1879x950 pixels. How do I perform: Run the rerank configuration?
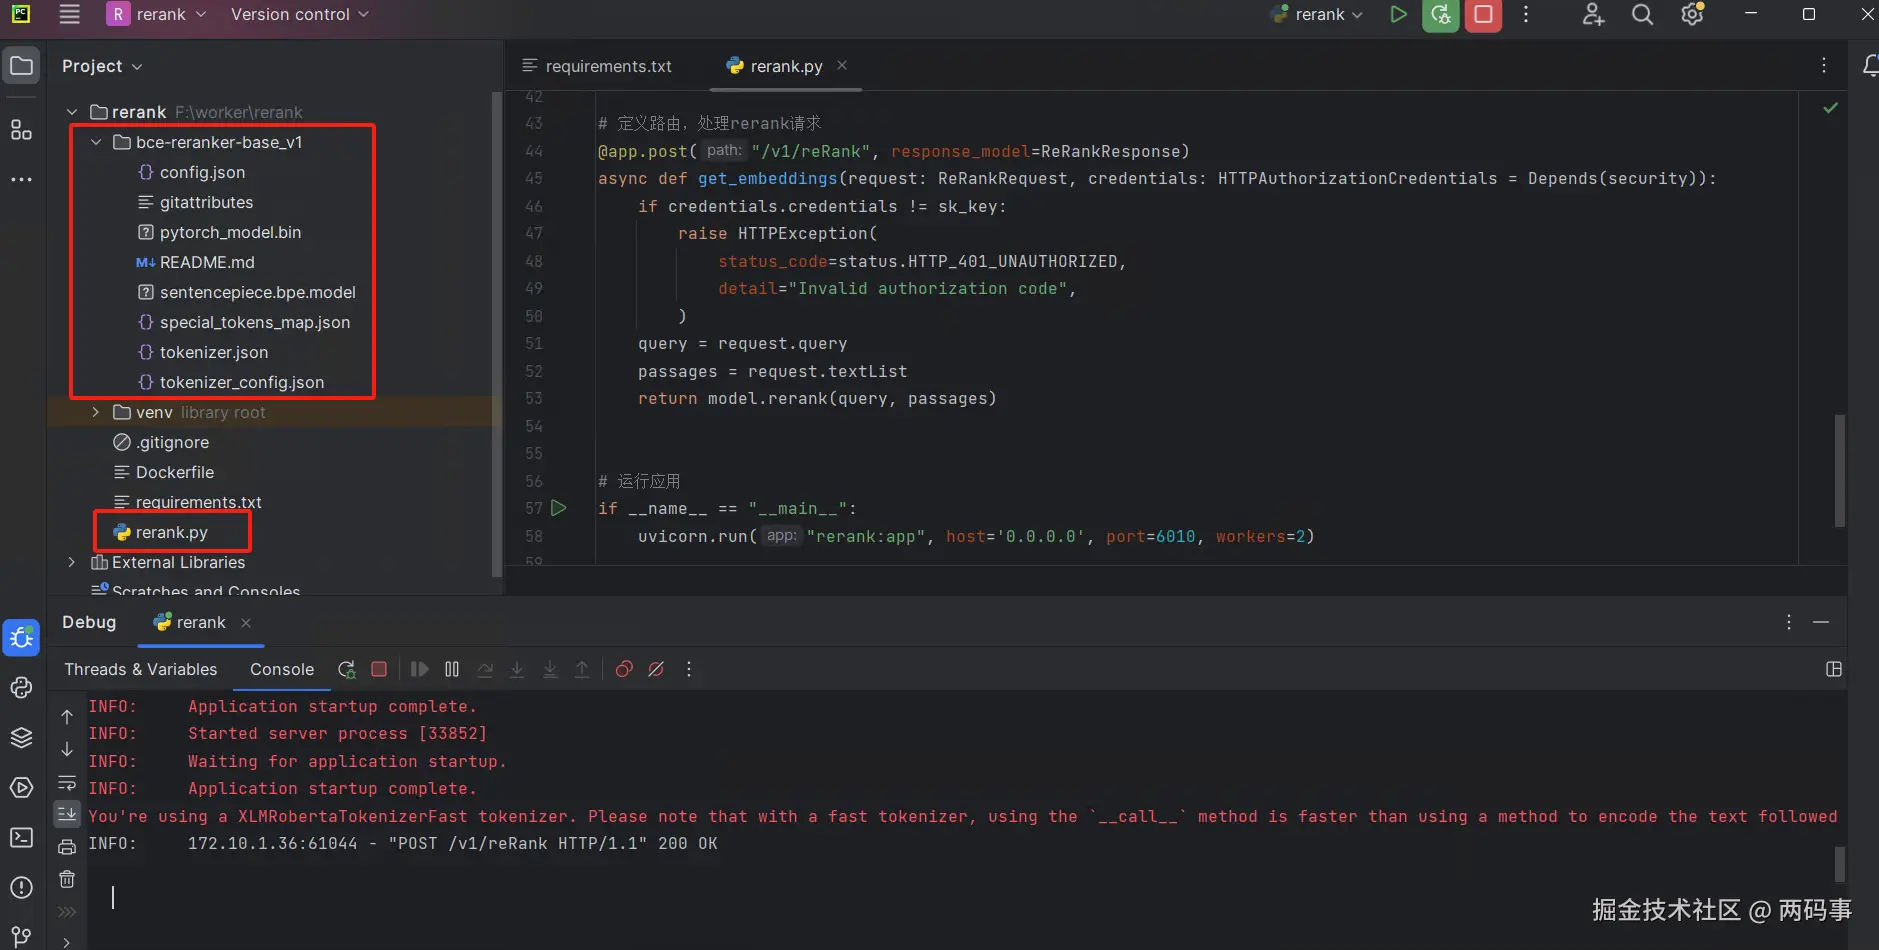(x=1398, y=14)
